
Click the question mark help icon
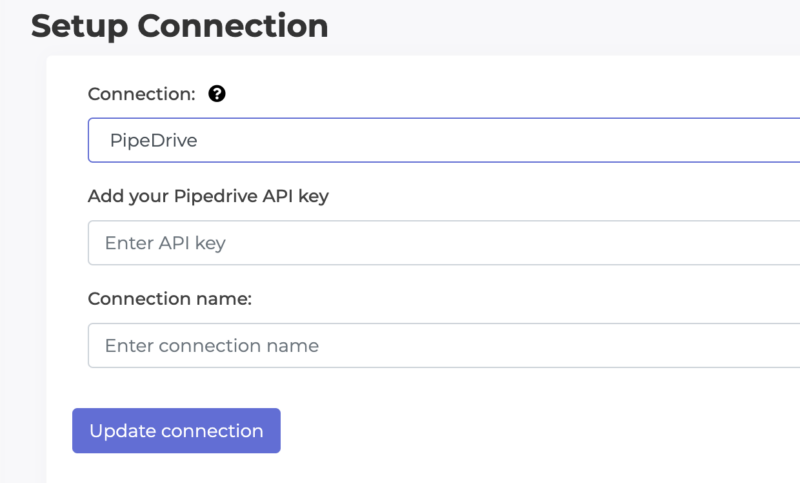[x=217, y=94]
